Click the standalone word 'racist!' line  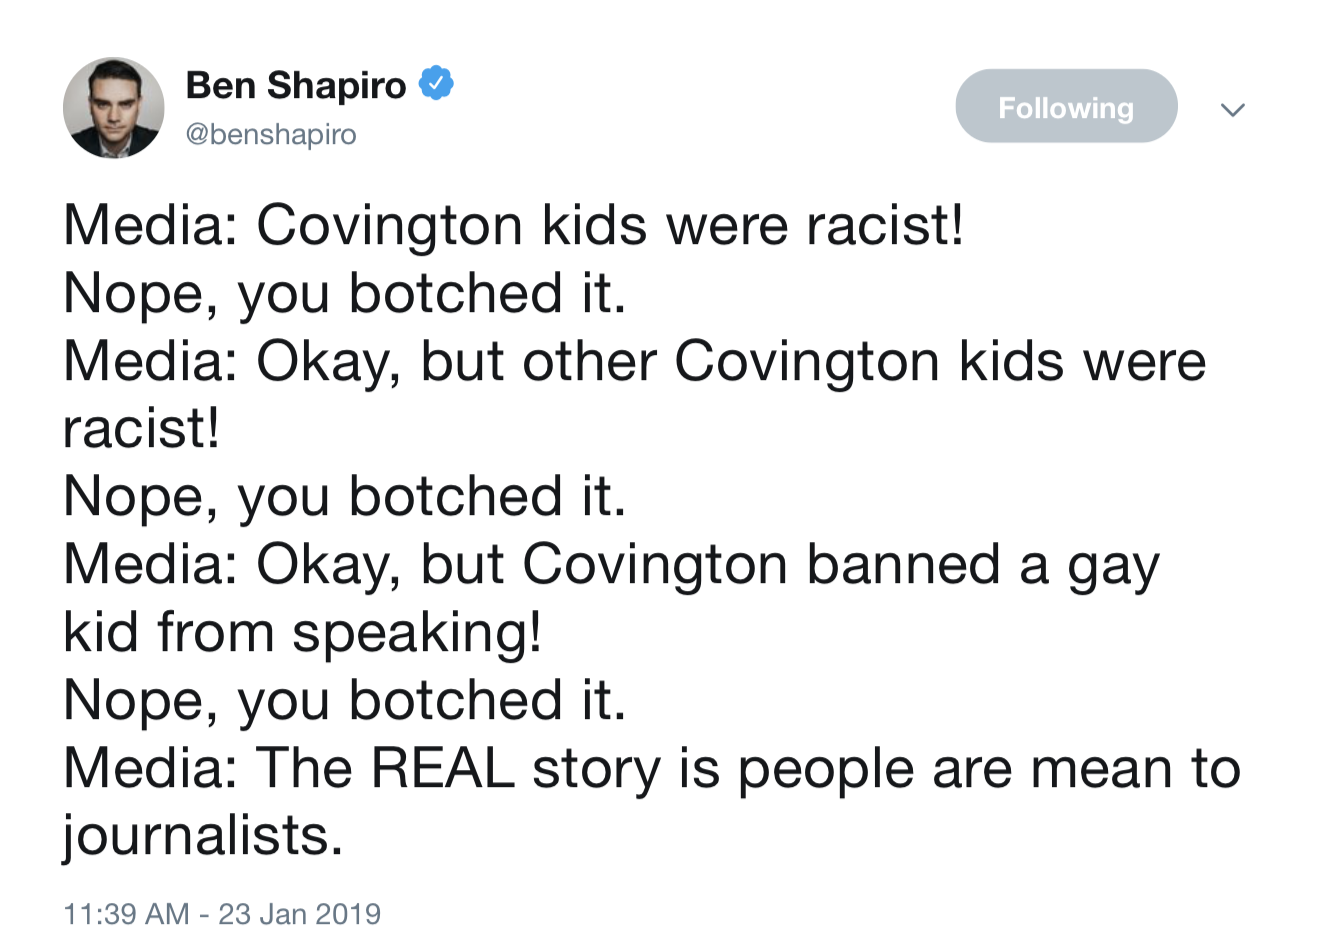coord(141,428)
